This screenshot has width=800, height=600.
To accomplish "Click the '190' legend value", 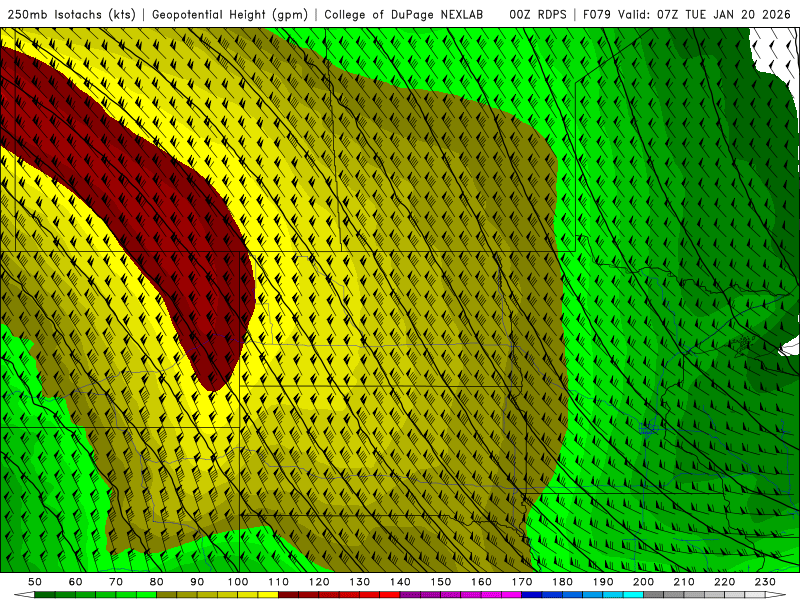I will (603, 582).
